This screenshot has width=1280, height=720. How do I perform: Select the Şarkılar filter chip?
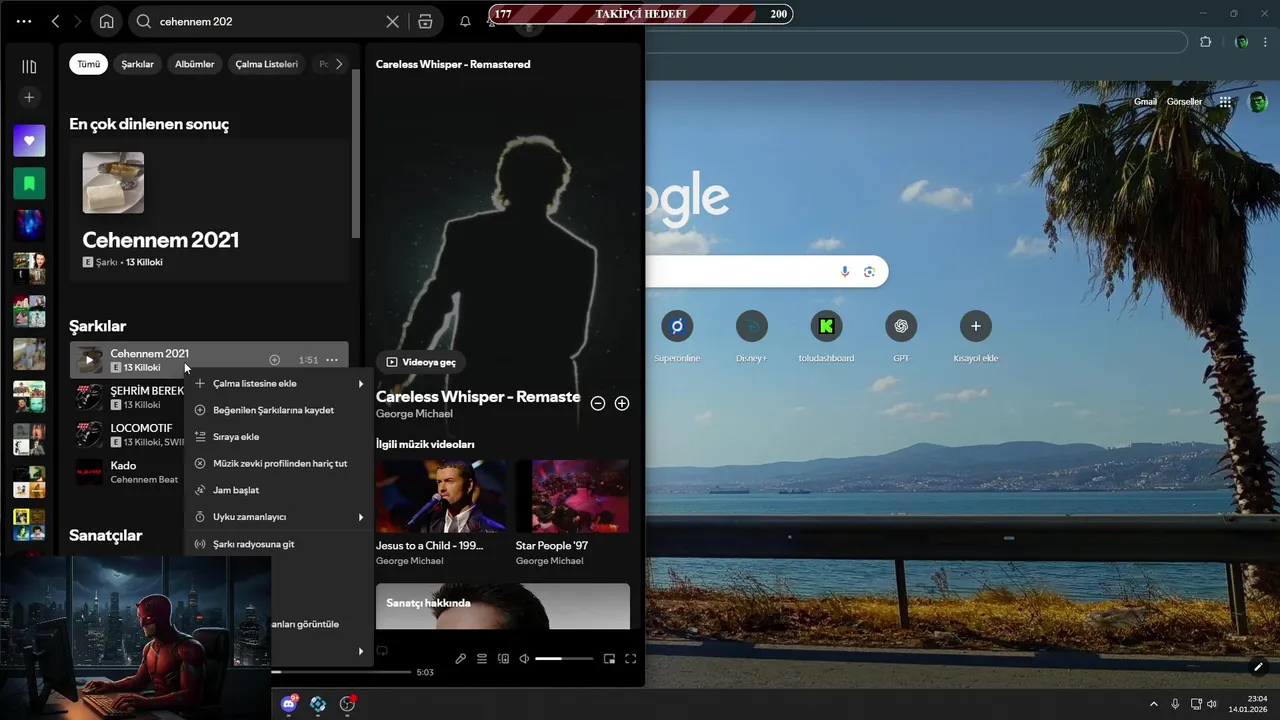[x=138, y=64]
